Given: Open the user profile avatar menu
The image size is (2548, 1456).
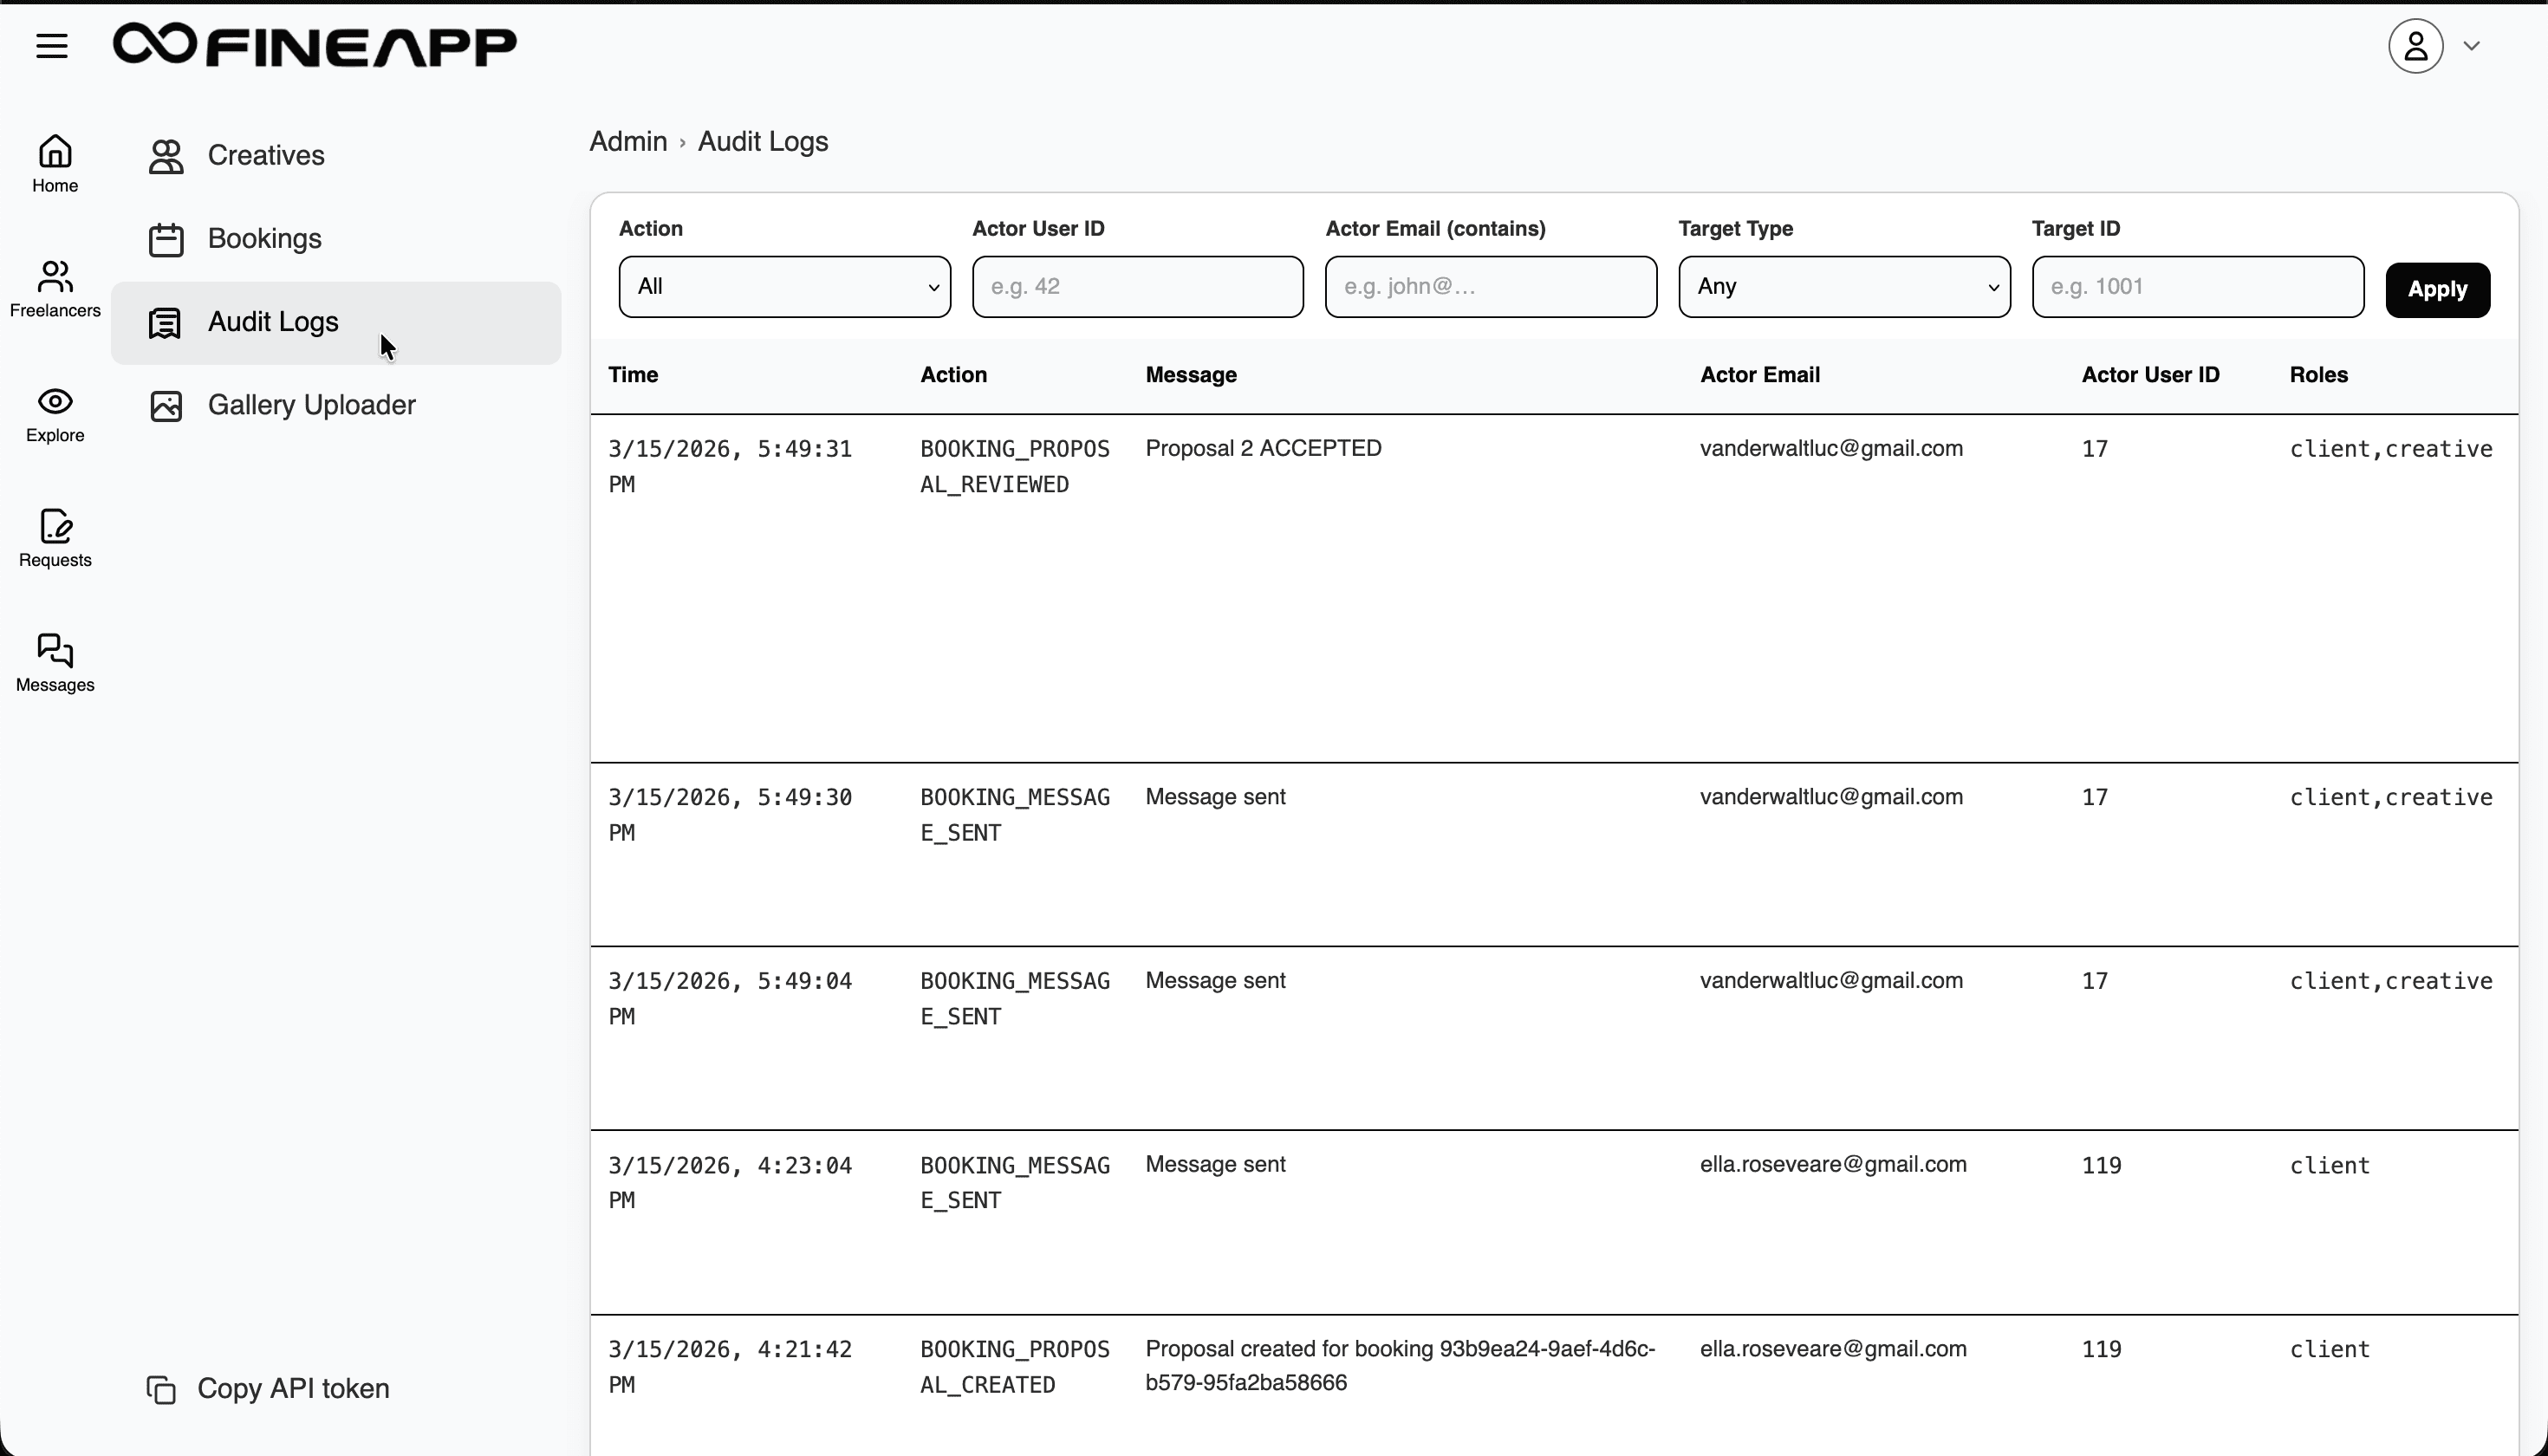Looking at the screenshot, I should click(x=2416, y=45).
